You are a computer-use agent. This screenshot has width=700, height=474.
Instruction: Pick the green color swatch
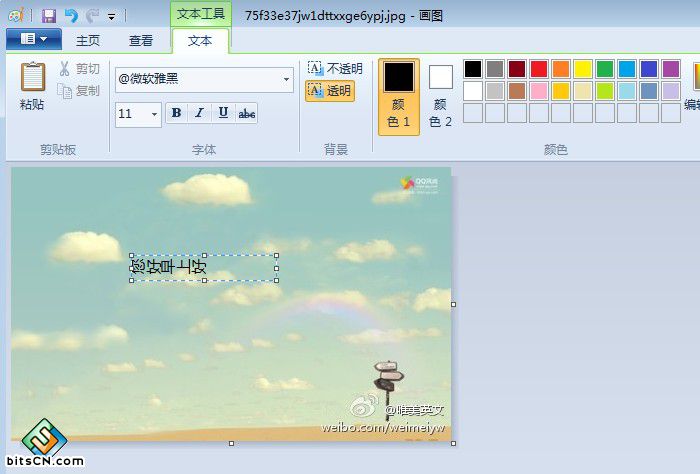click(605, 69)
